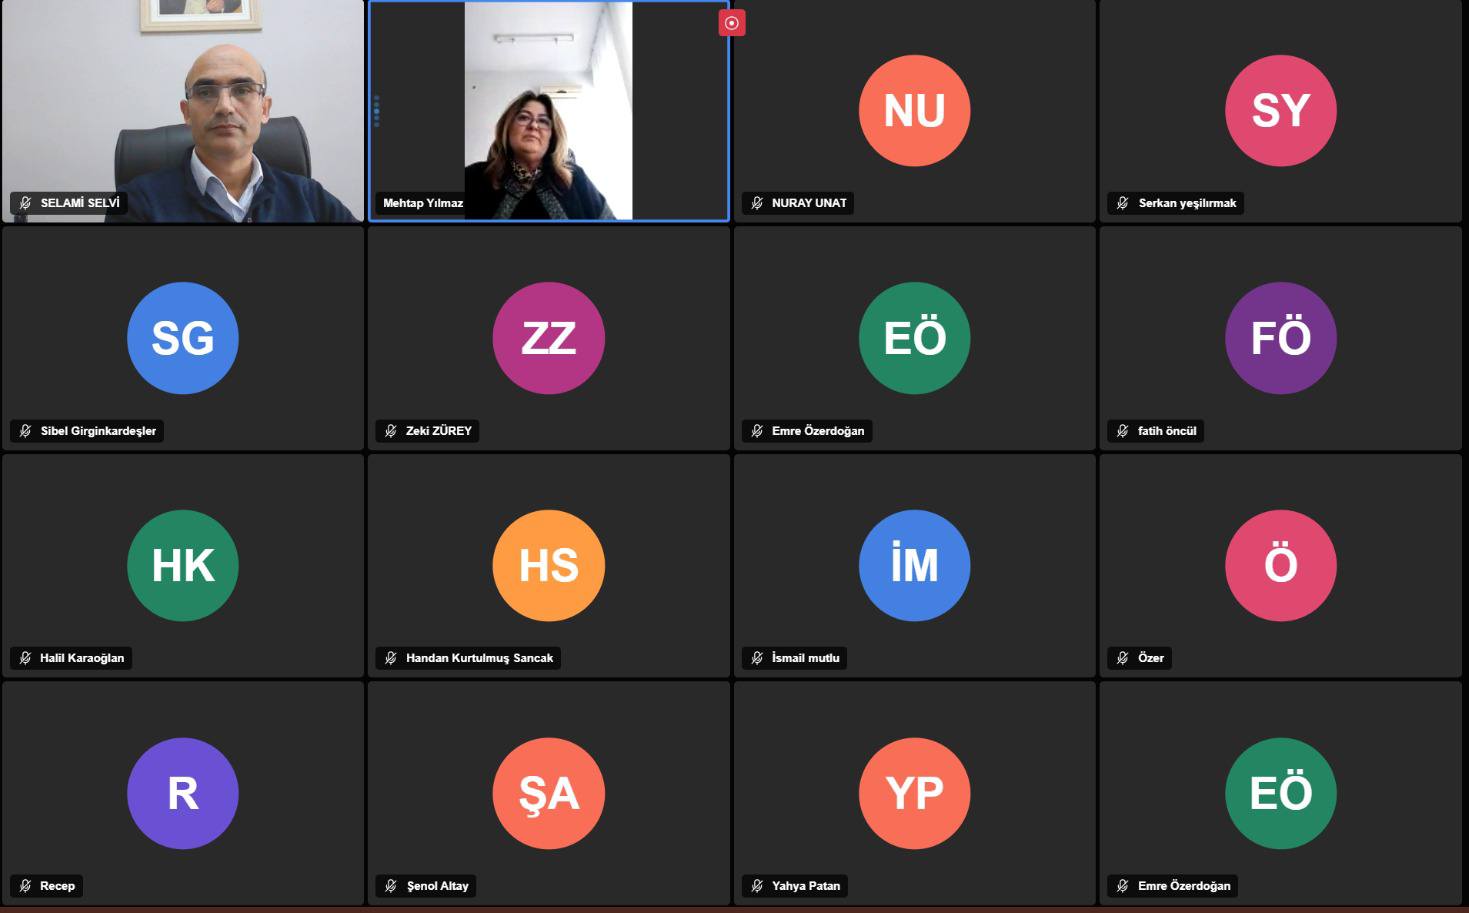Select the SY avatar of Serkan yeşilırmak
1469x913 pixels.
tap(1280, 110)
